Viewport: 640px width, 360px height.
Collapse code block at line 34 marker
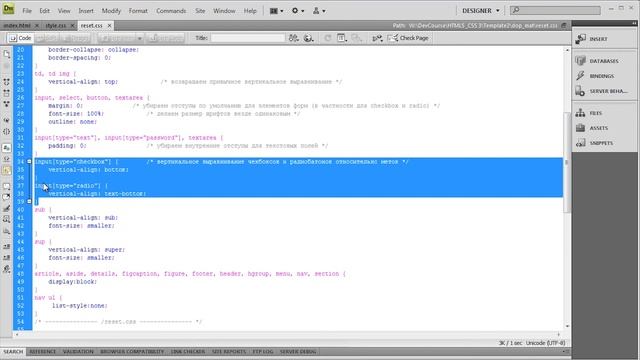pos(29,162)
